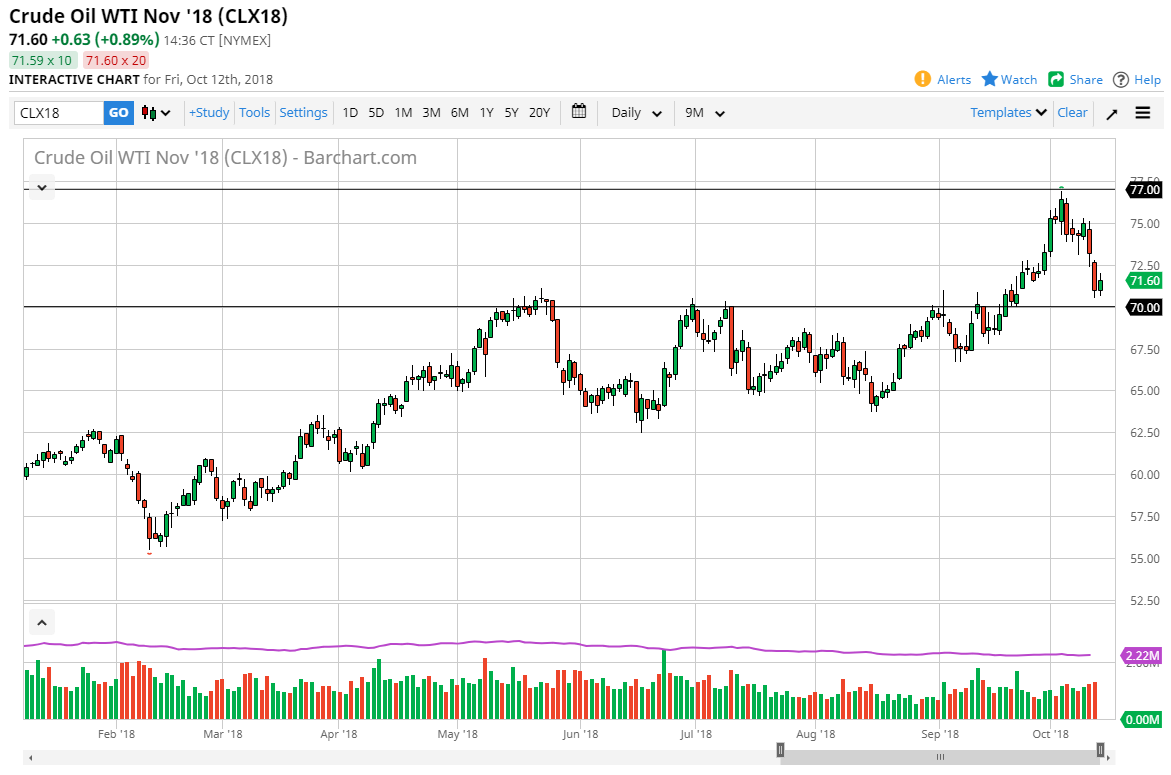Viewport: 1171px width, 775px height.
Task: Click the CLX18 symbol input field
Action: coord(59,113)
